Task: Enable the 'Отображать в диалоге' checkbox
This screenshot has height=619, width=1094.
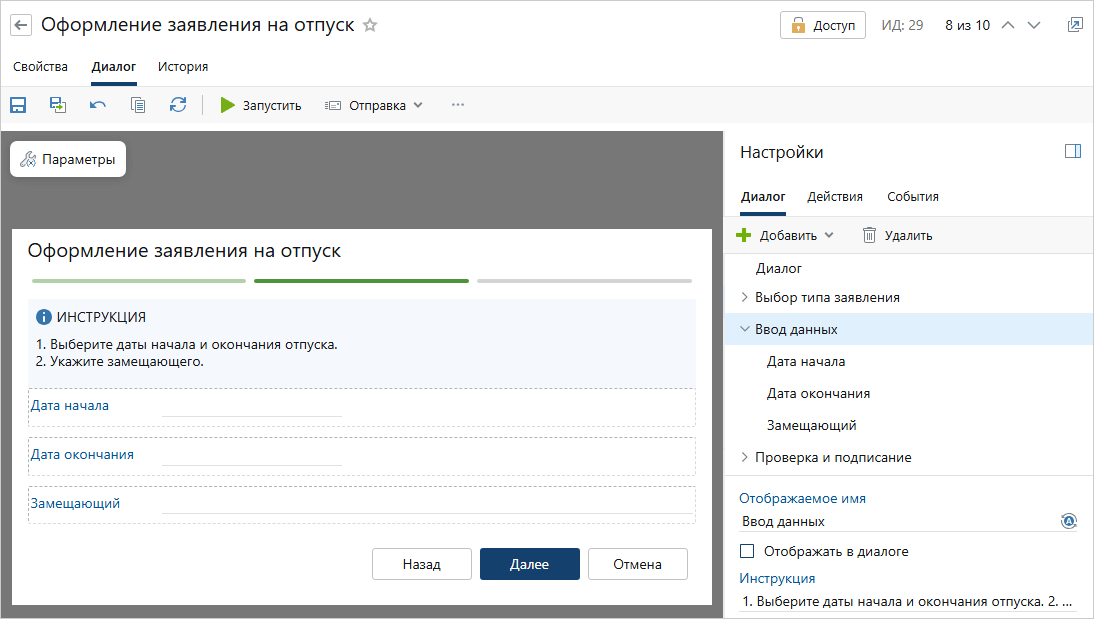Action: pyautogui.click(x=746, y=551)
